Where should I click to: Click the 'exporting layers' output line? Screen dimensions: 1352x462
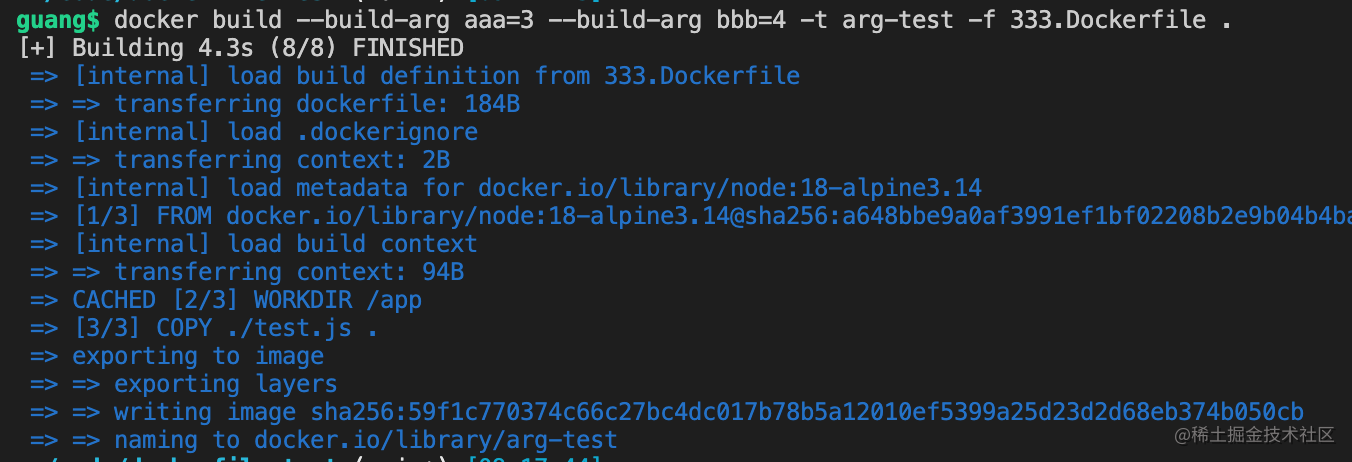tap(184, 384)
